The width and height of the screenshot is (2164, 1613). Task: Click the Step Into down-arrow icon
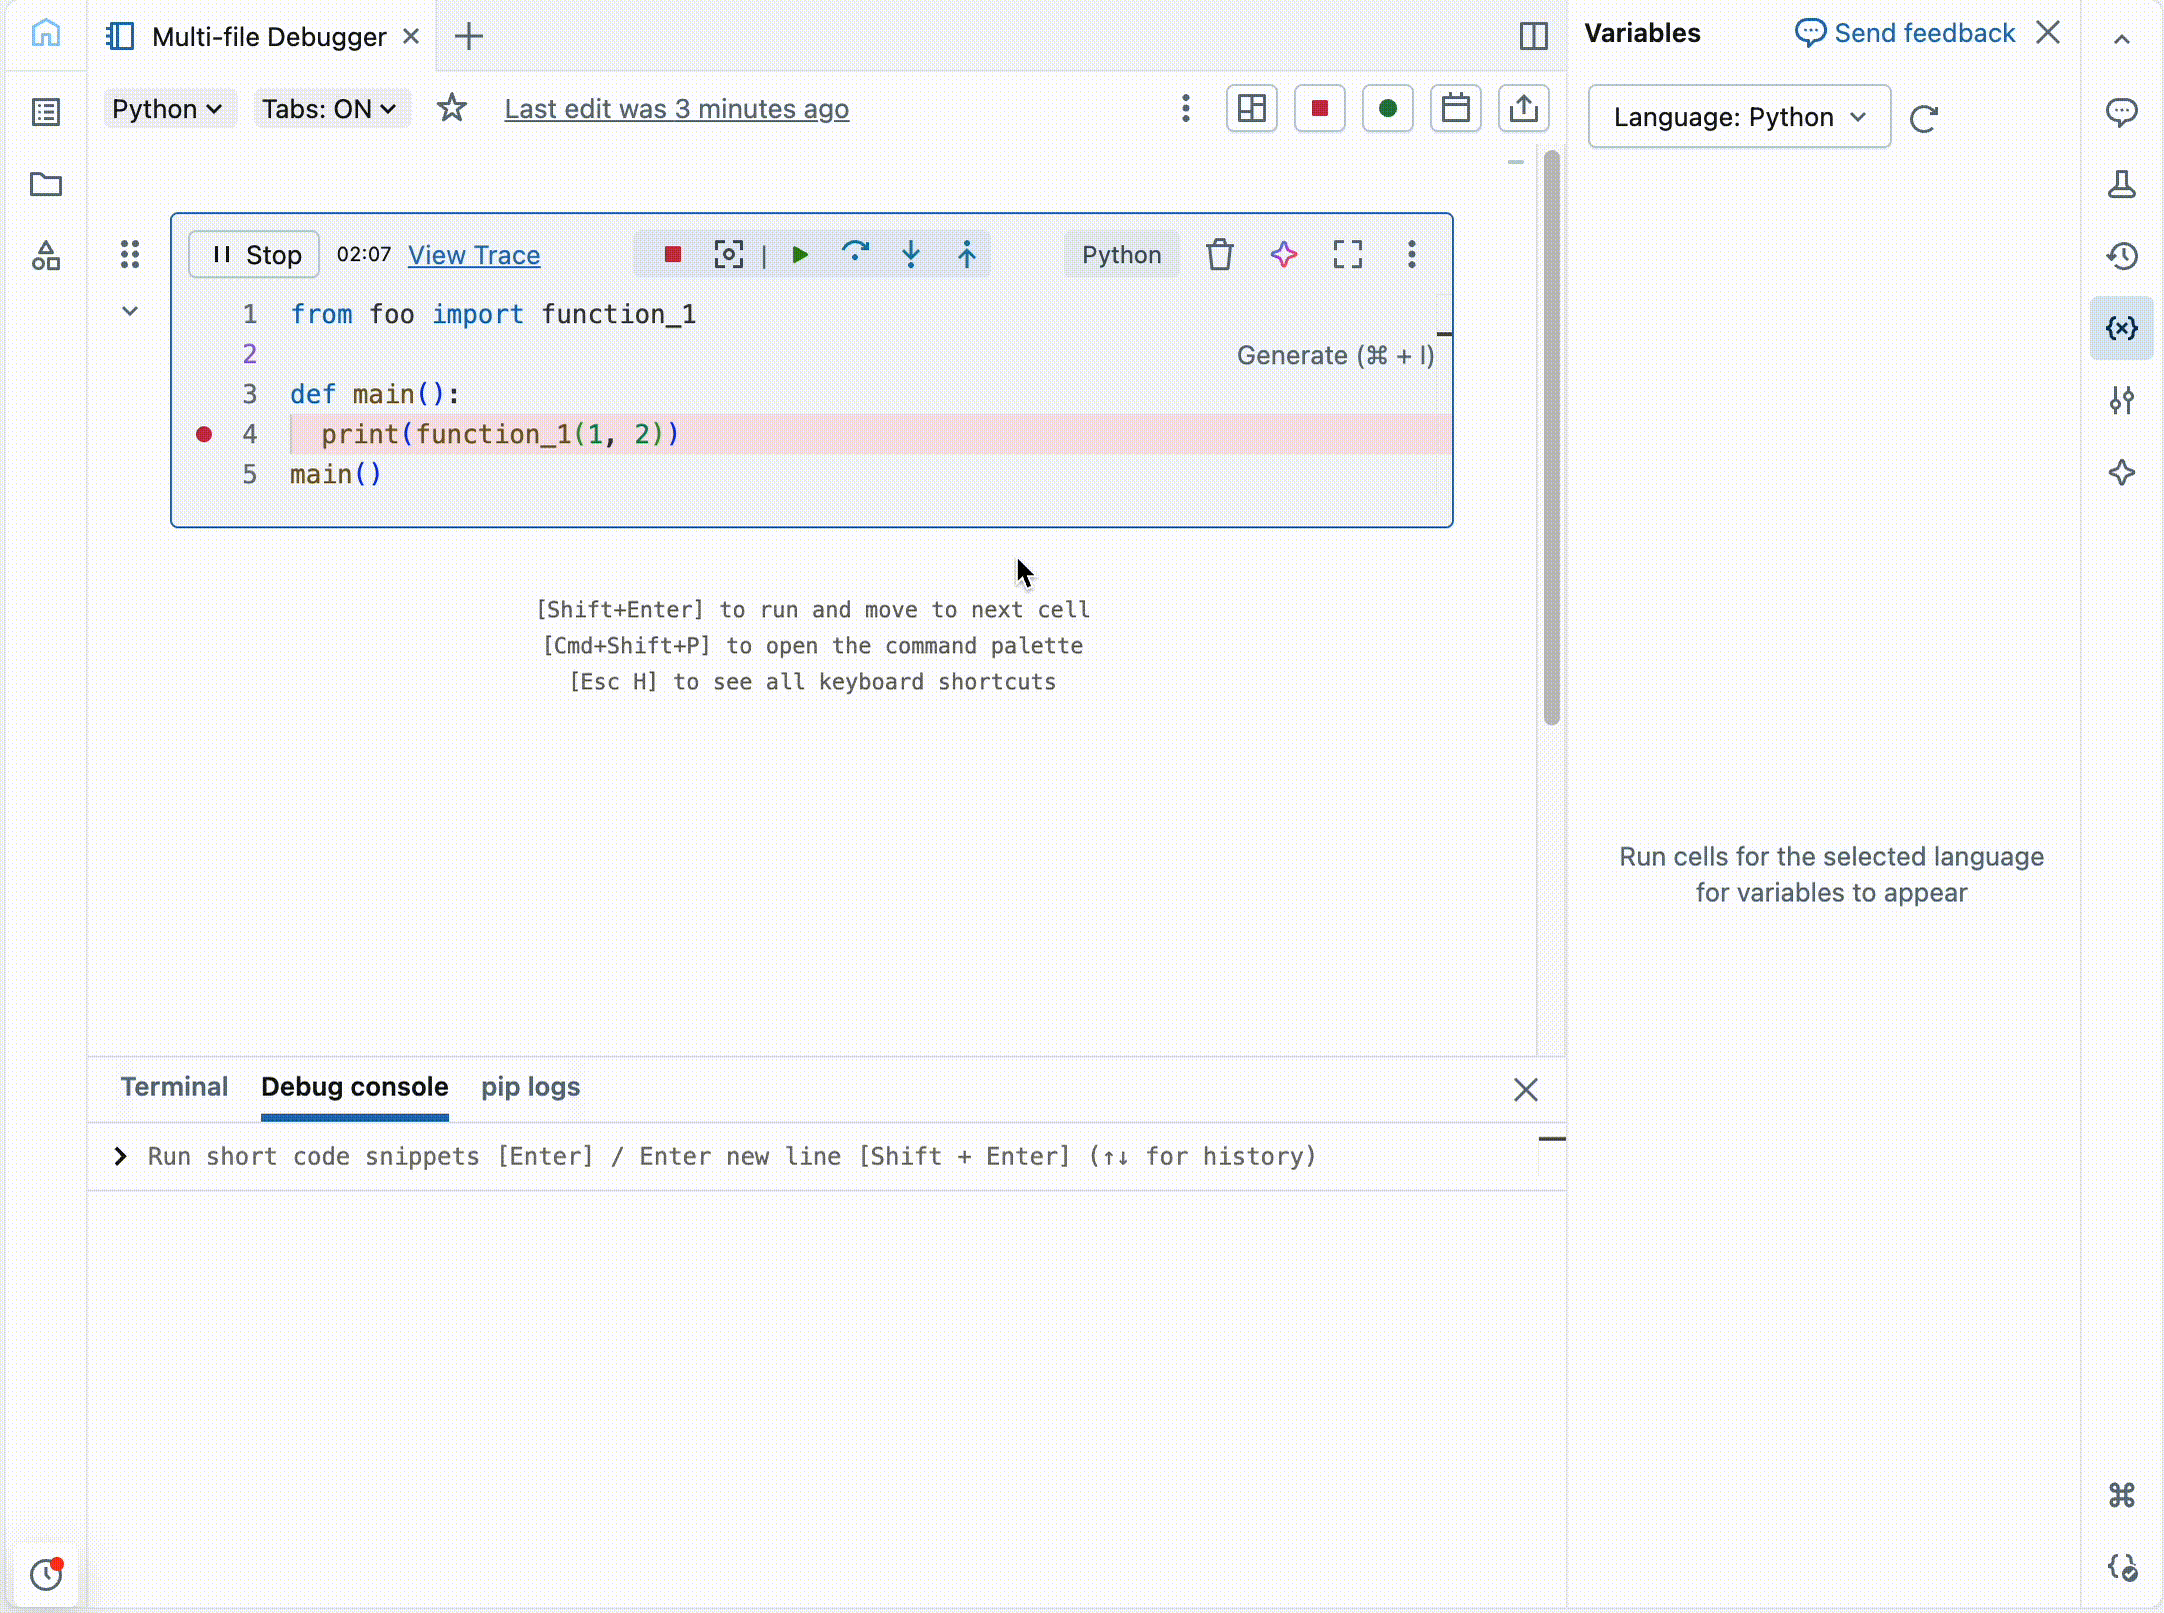[x=911, y=254]
